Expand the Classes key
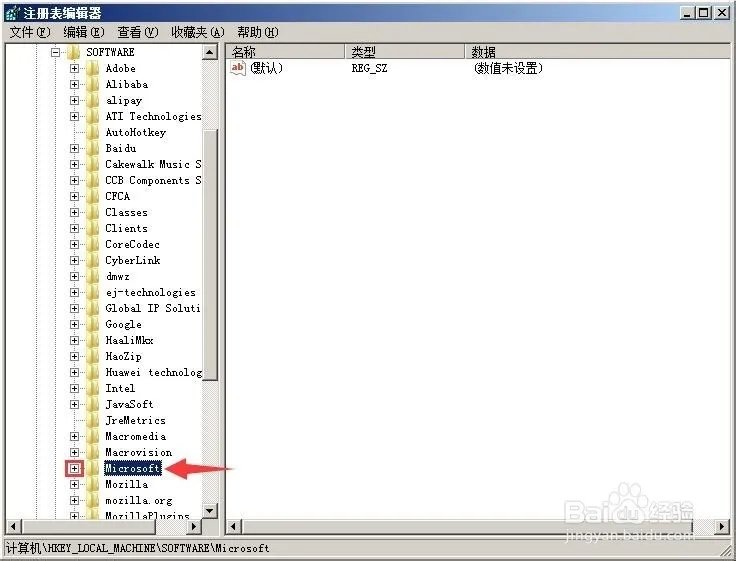The image size is (736, 561). [x=74, y=212]
